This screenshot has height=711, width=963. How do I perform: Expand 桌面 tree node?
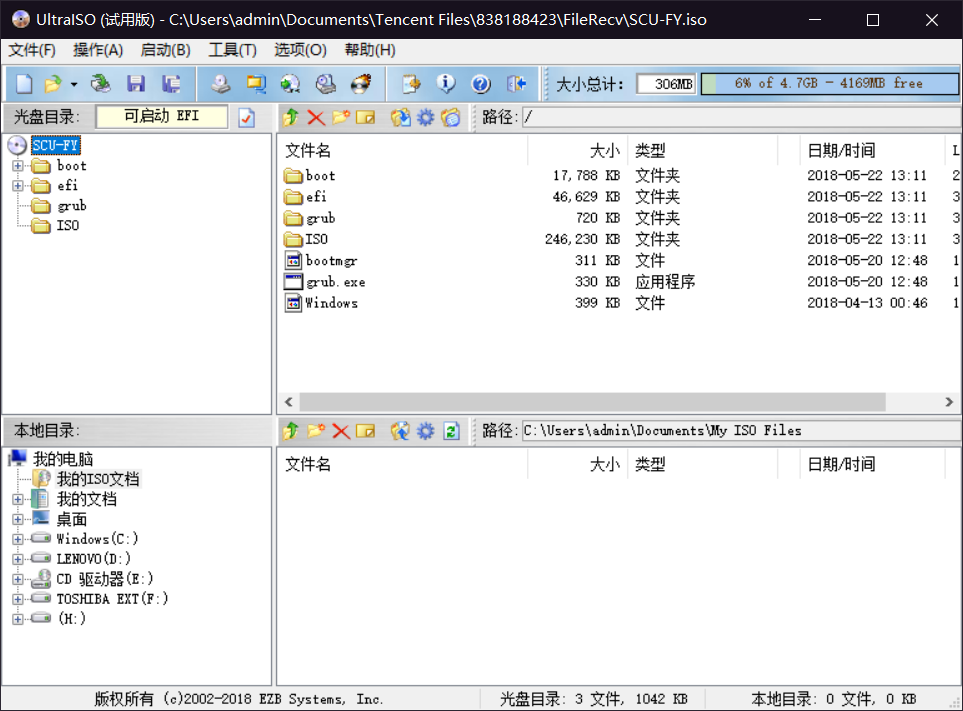[18, 519]
